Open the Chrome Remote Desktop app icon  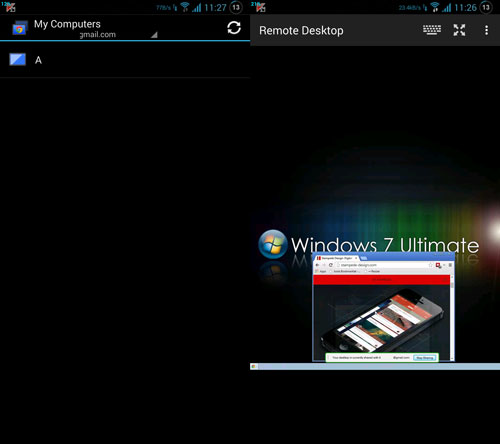[x=19, y=28]
